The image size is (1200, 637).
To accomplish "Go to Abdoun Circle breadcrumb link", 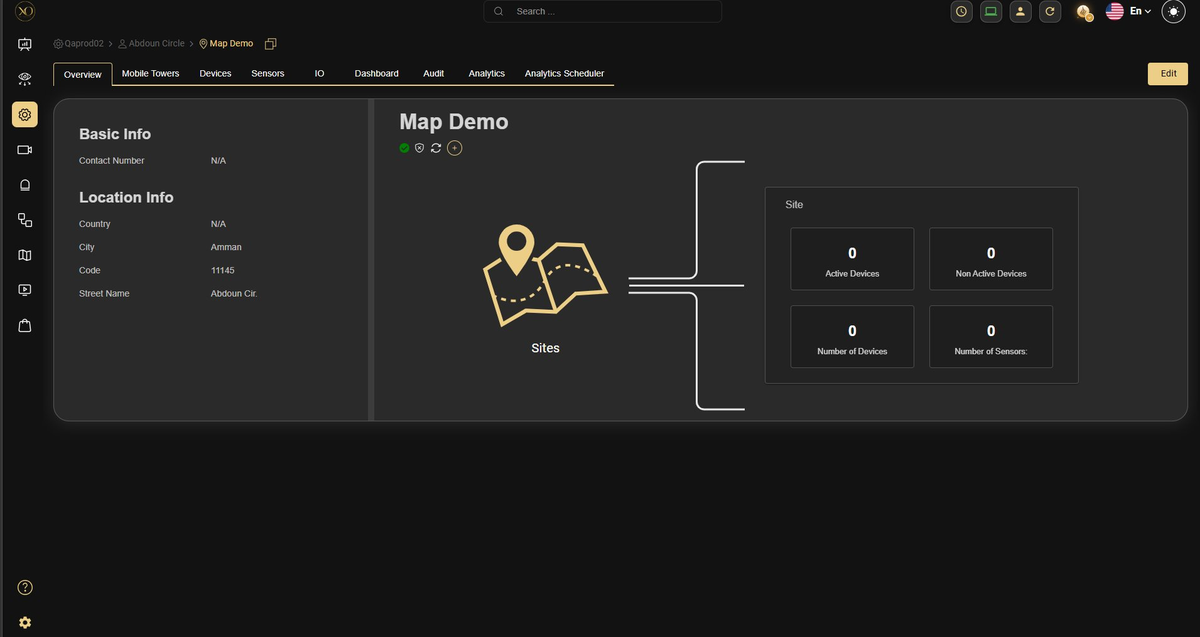I will [156, 44].
